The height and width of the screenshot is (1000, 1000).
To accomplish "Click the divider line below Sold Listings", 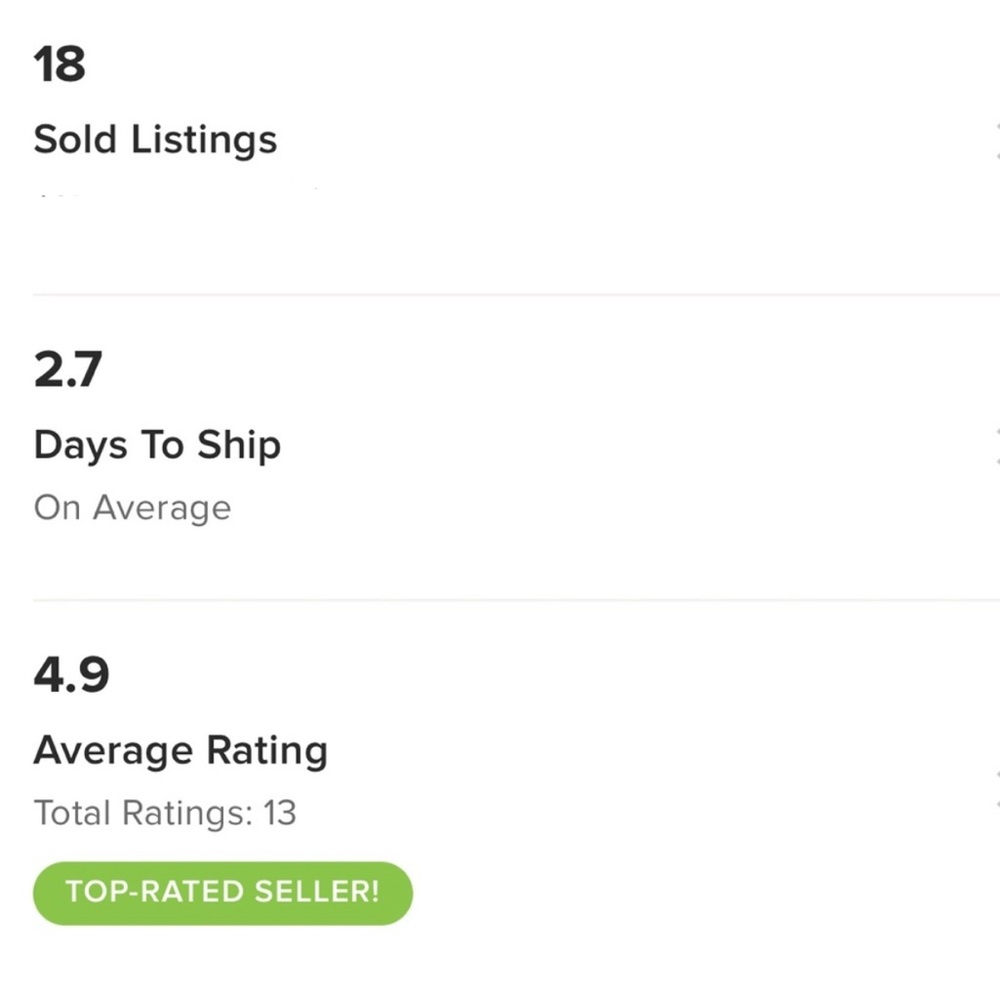I will click(x=500, y=295).
